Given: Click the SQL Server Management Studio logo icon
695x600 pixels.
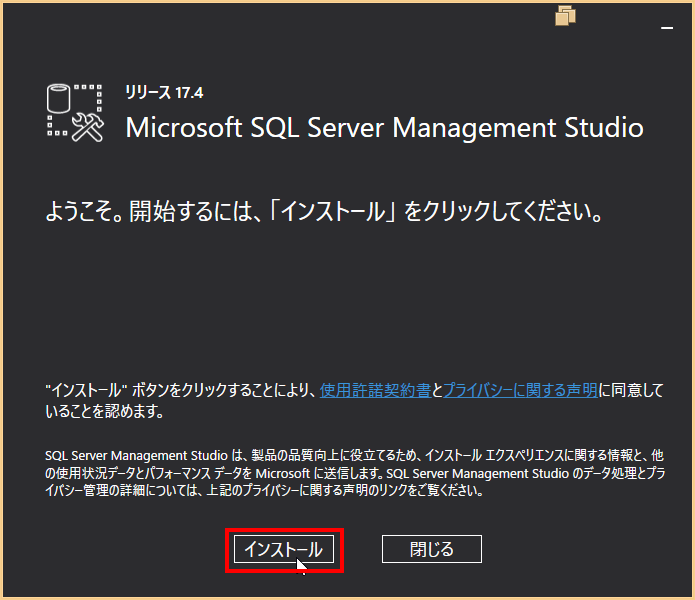Looking at the screenshot, I should click(75, 113).
